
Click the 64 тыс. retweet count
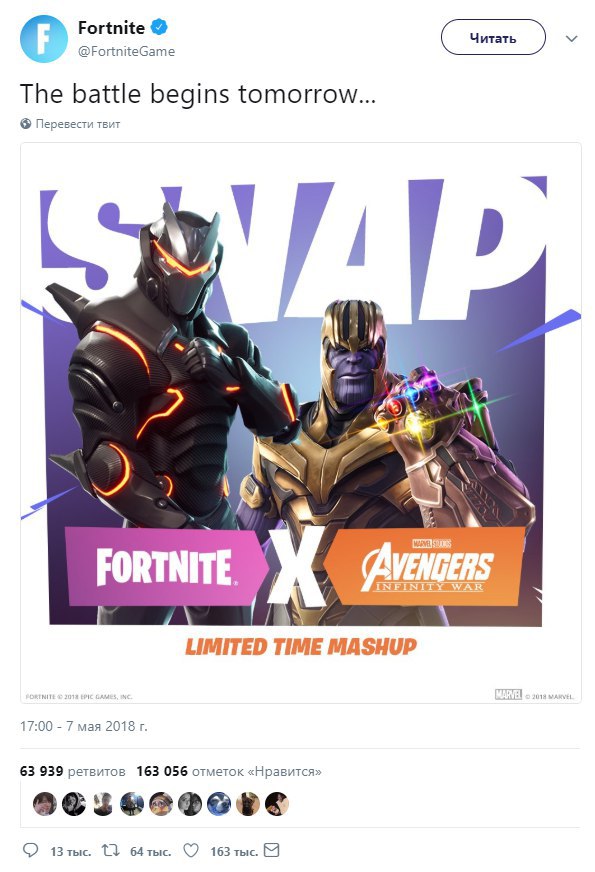[150, 851]
